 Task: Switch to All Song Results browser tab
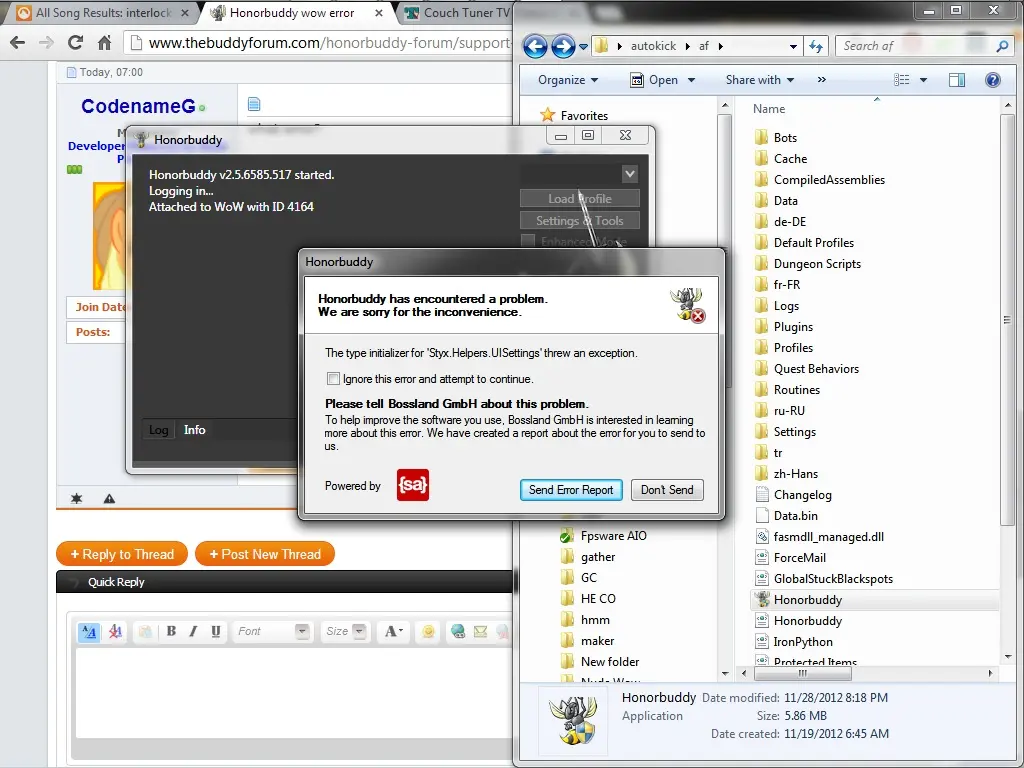click(x=102, y=13)
